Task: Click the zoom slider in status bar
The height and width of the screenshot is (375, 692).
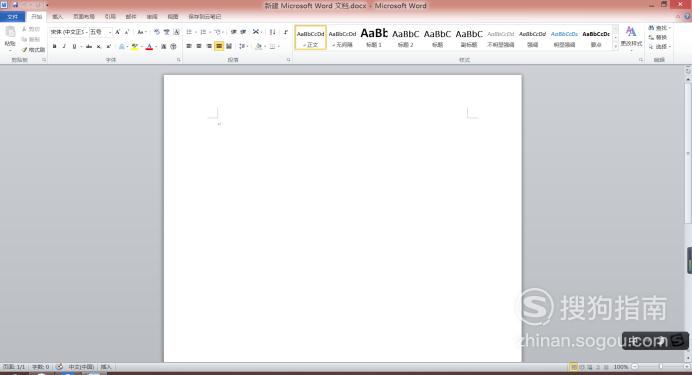Action: point(661,367)
